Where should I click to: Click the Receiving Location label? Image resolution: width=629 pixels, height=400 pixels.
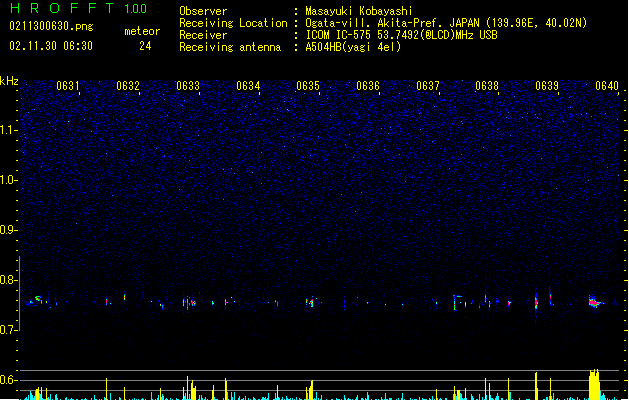tap(233, 23)
